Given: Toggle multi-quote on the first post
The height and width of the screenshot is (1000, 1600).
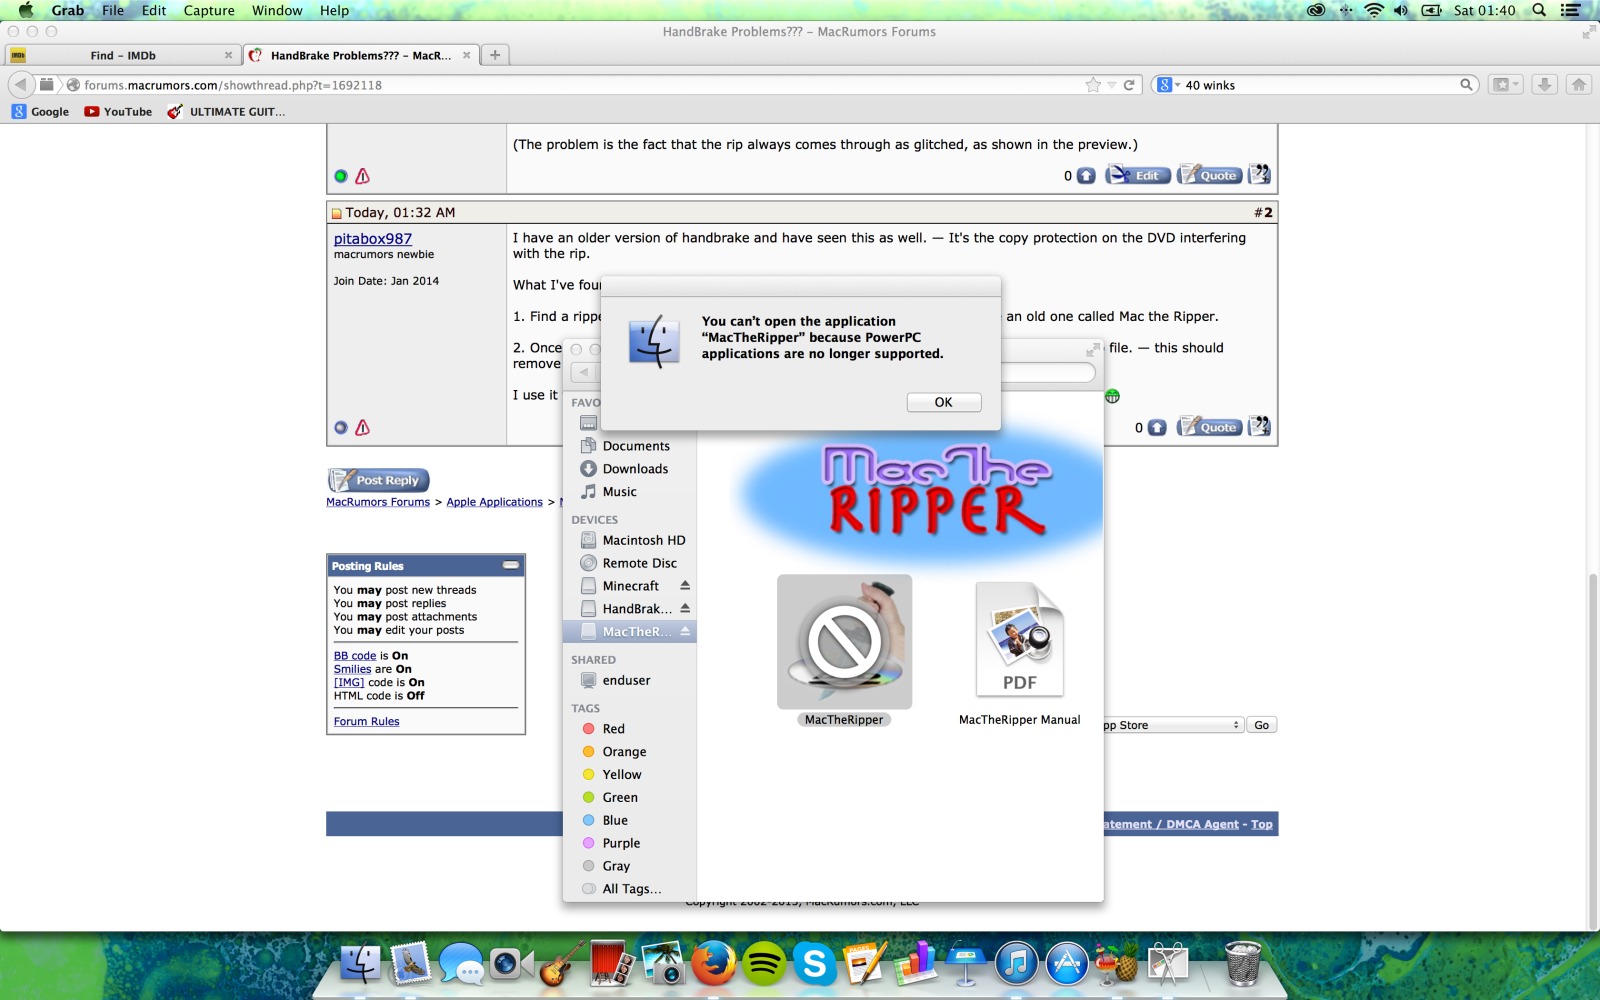Looking at the screenshot, I should (x=1259, y=175).
